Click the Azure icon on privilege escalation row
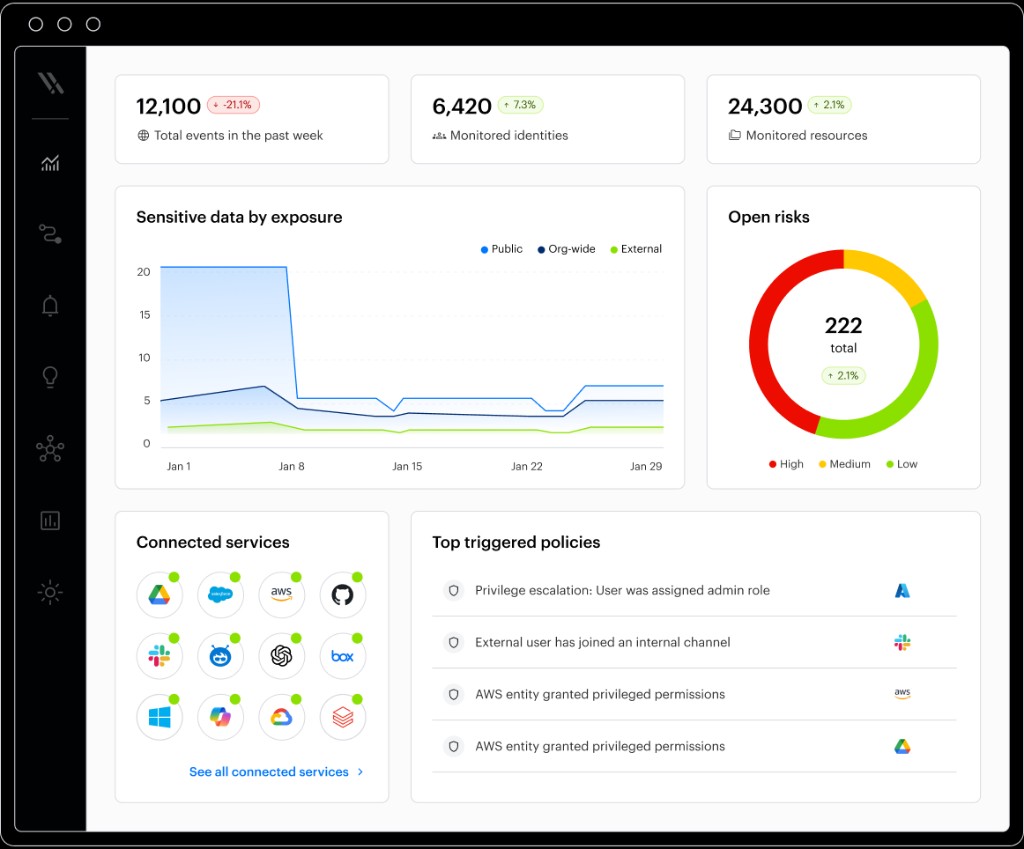This screenshot has width=1024, height=849. (x=902, y=590)
